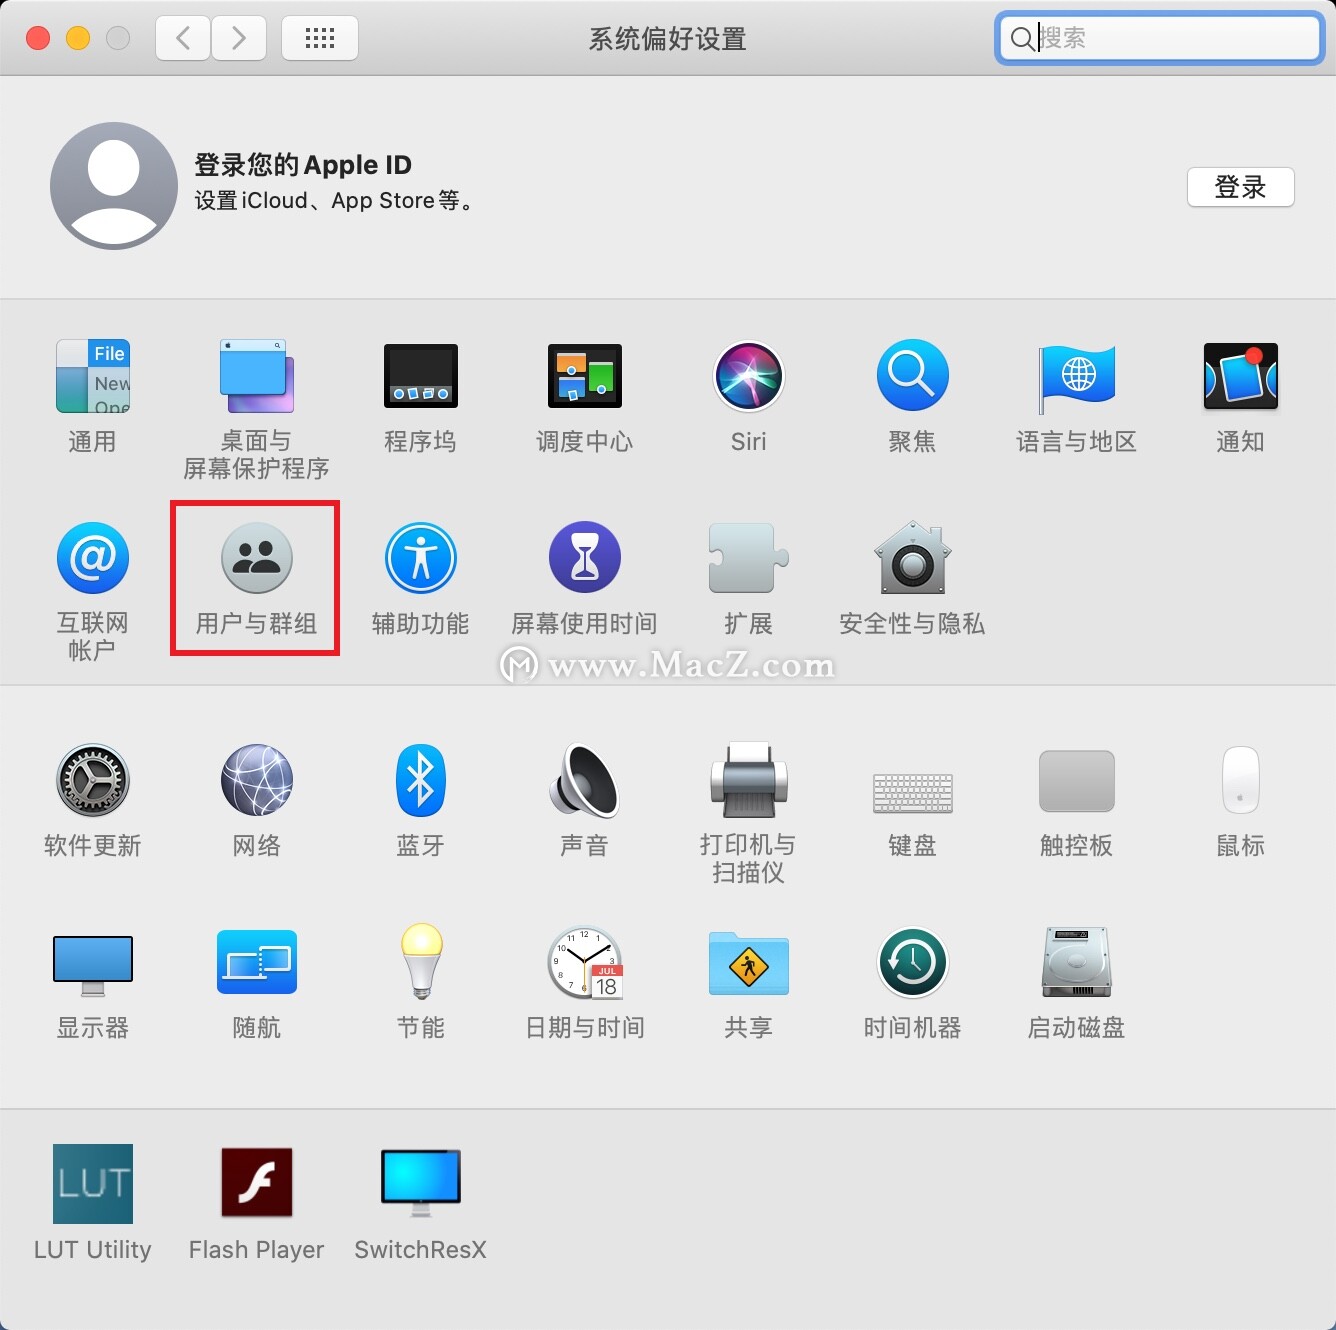Click the 登录您的 Apple ID heading
This screenshot has width=1336, height=1330.
tap(303, 164)
